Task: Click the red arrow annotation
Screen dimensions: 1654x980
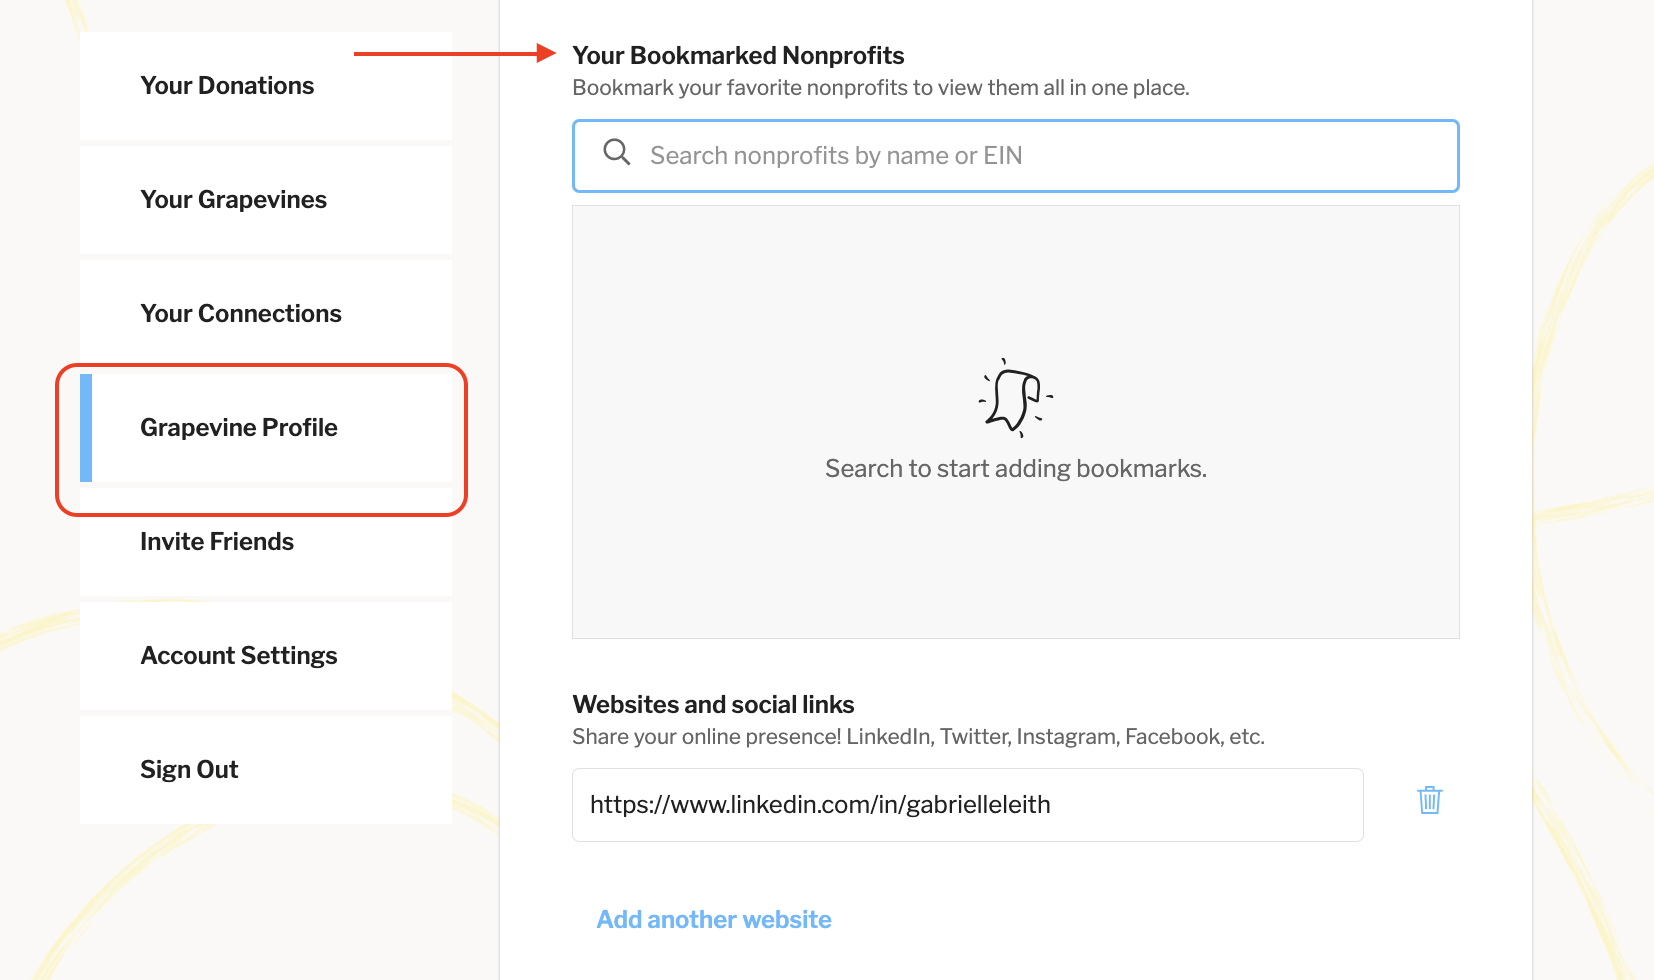Action: tap(455, 53)
